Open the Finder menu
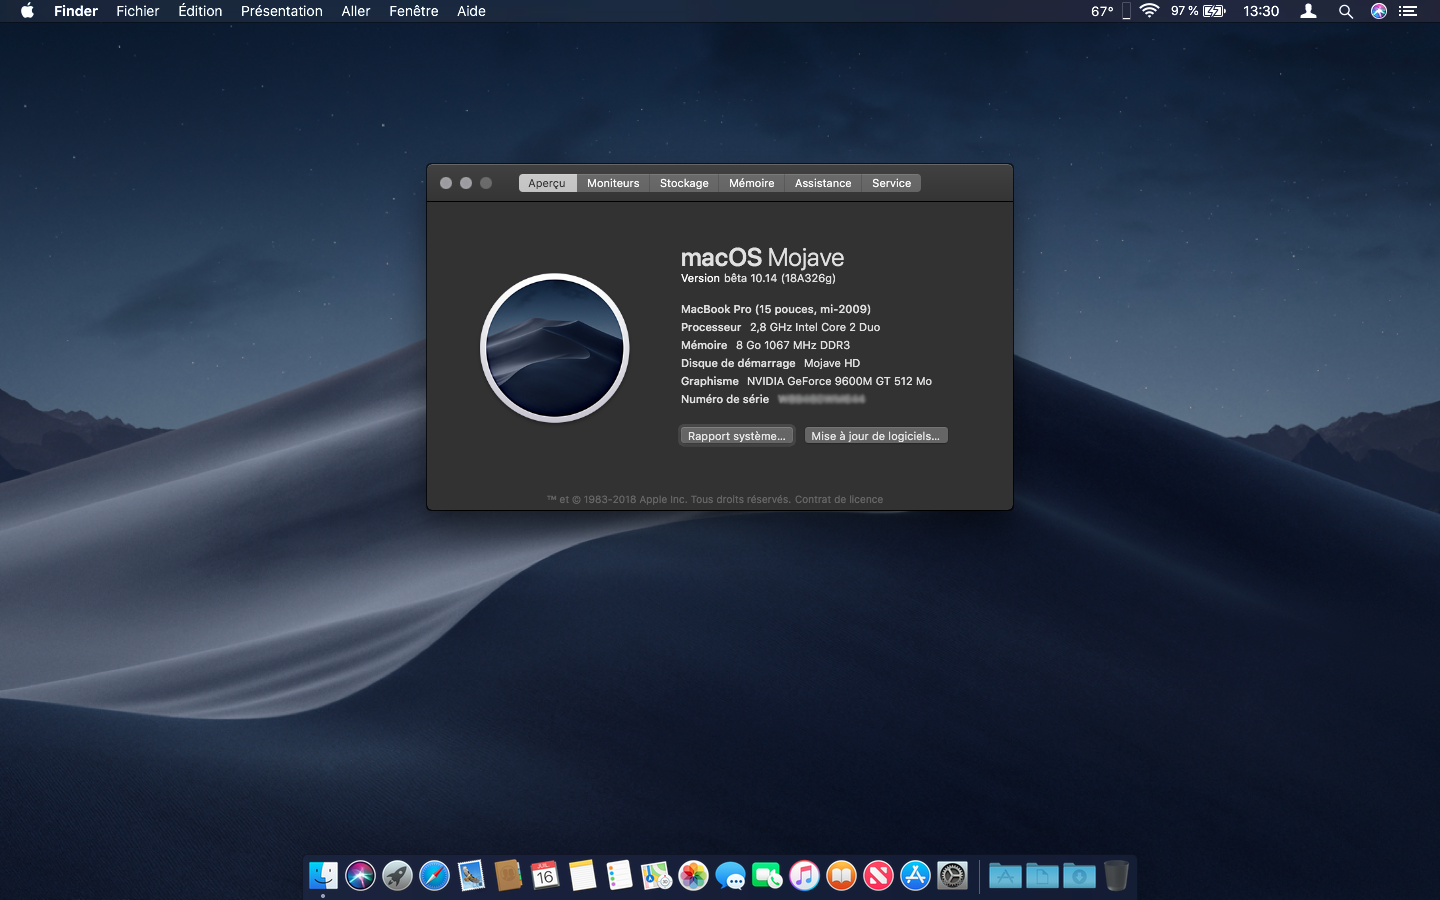The image size is (1440, 900). coord(76,11)
